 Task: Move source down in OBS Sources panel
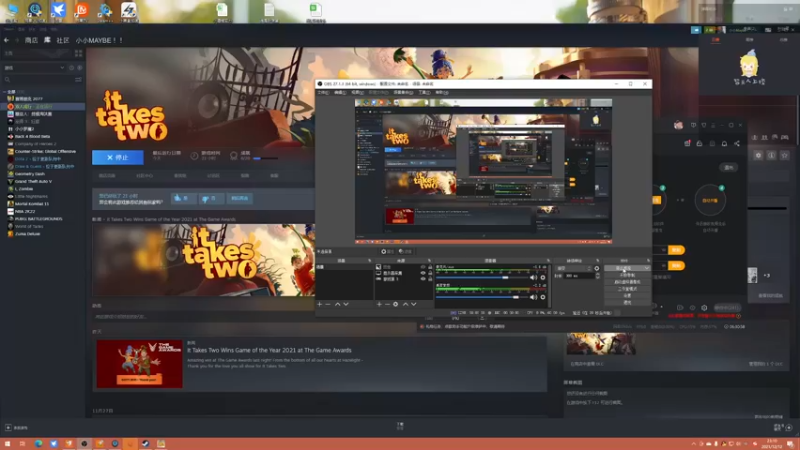tap(414, 304)
